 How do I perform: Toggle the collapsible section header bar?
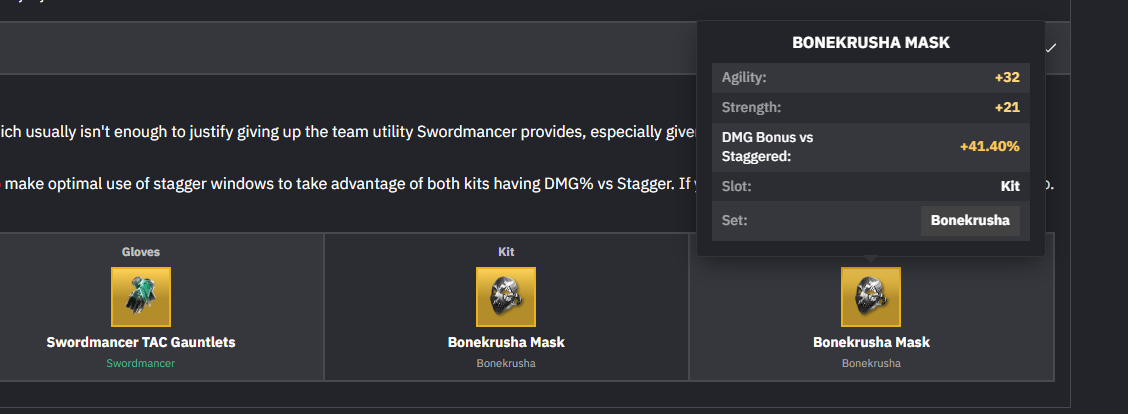pos(350,47)
